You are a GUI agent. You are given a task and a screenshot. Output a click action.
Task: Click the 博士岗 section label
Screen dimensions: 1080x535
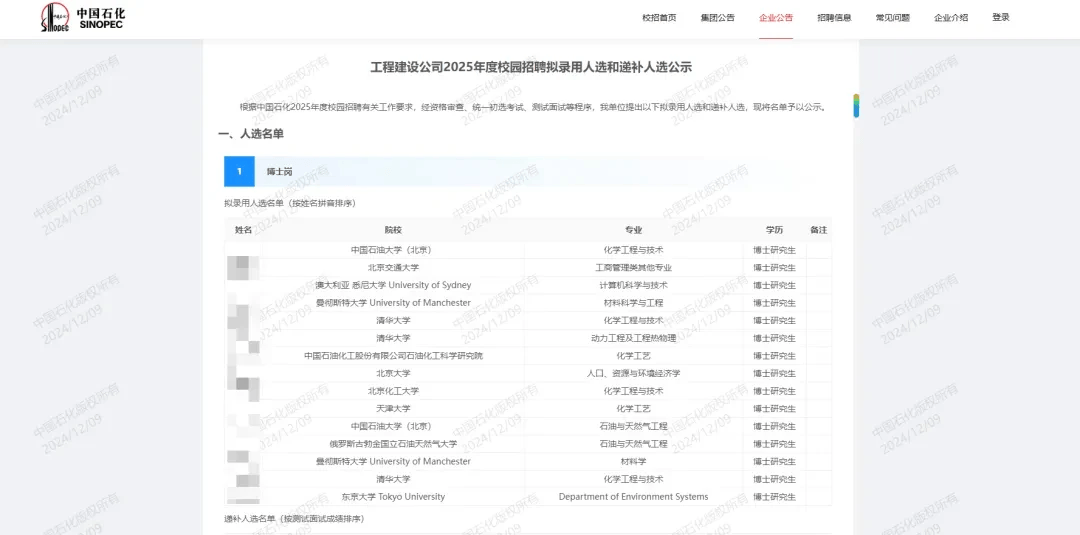pos(280,171)
